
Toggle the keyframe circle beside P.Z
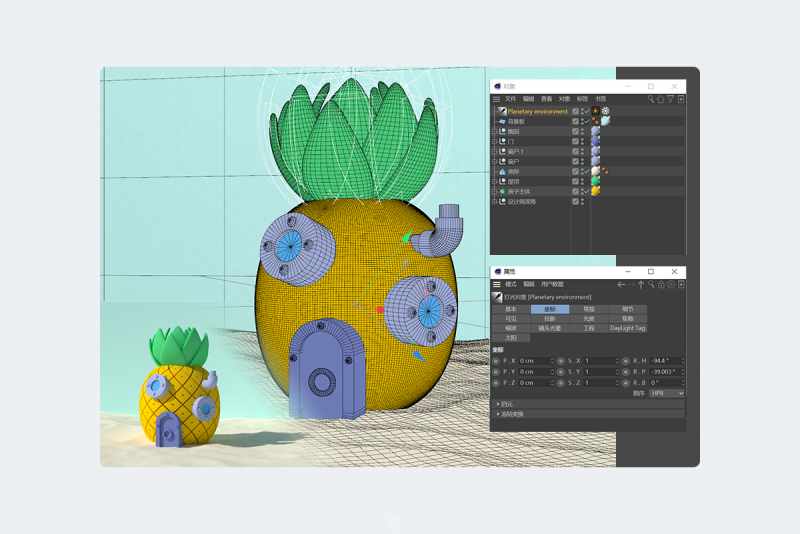tap(496, 383)
